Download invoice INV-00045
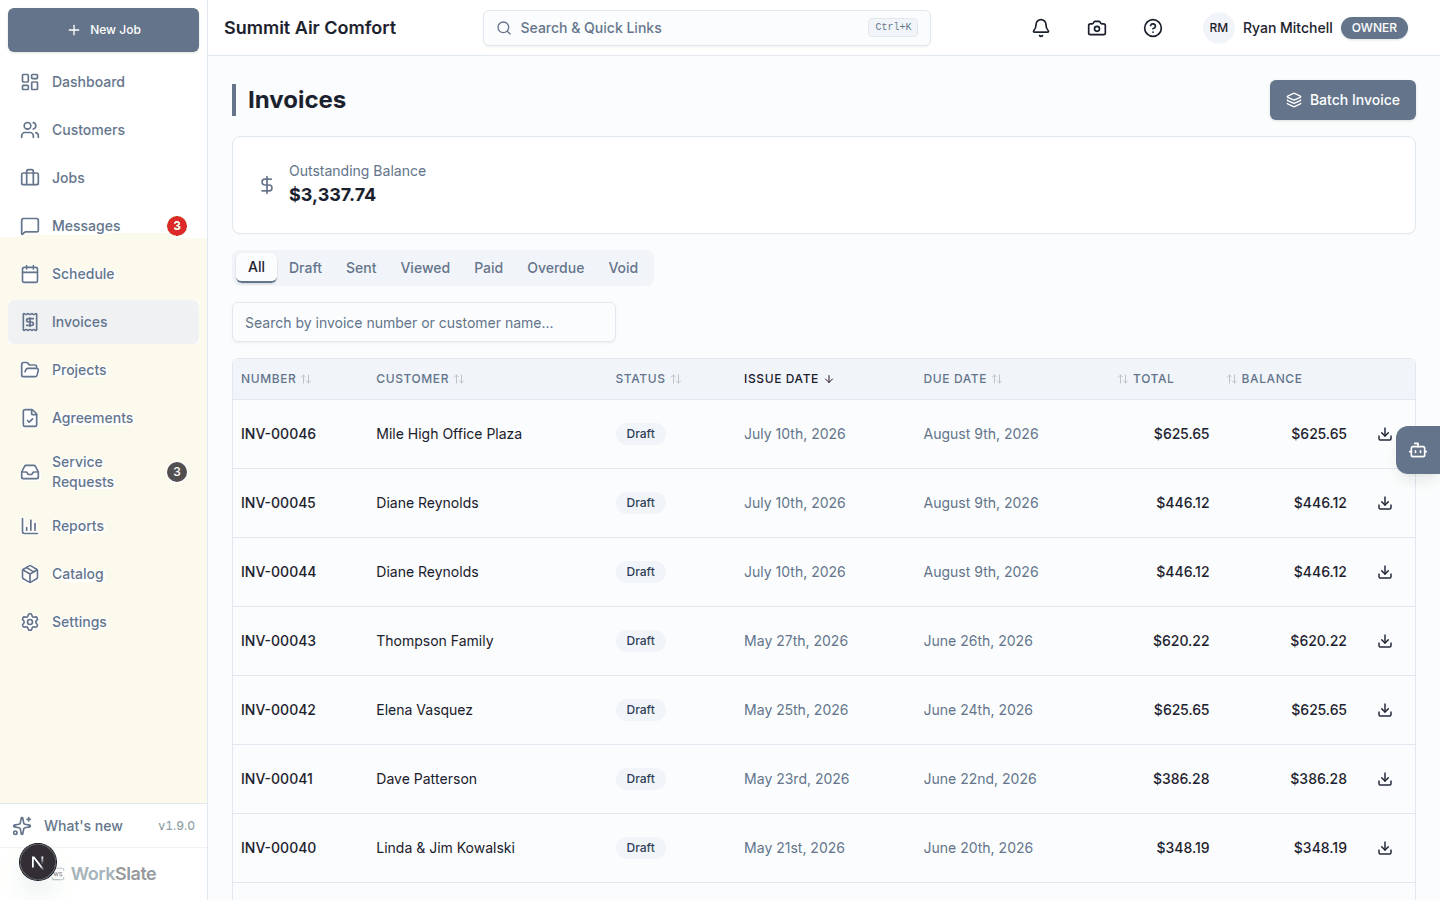1440x900 pixels. pyautogui.click(x=1385, y=503)
